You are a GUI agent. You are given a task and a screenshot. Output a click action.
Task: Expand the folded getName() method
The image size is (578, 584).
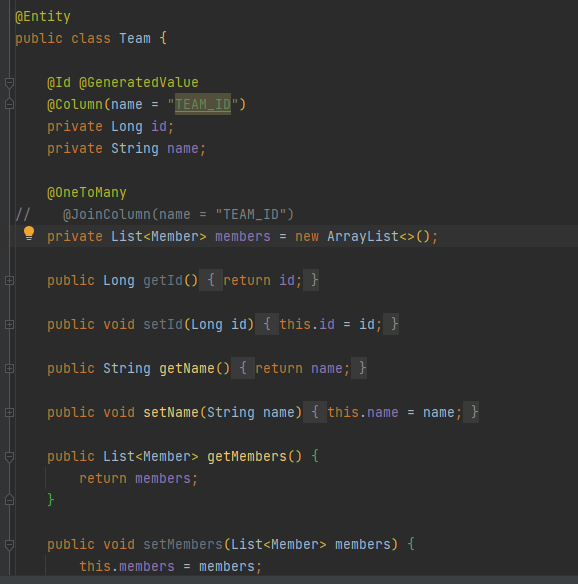(x=10, y=368)
